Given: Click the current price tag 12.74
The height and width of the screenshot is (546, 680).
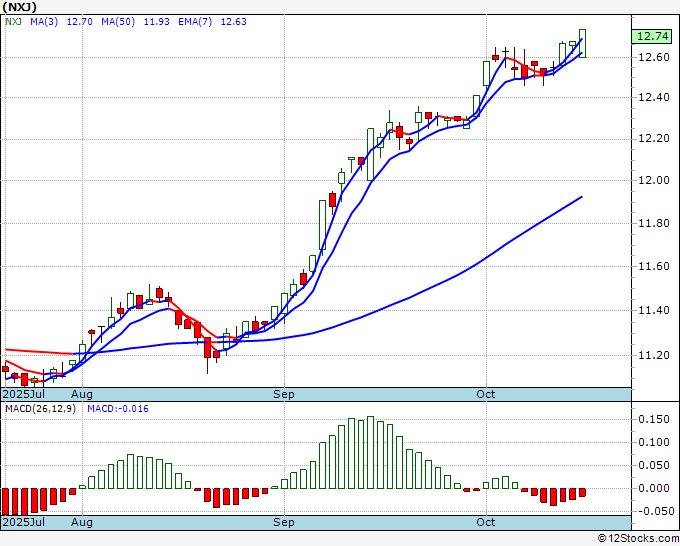Looking at the screenshot, I should pyautogui.click(x=653, y=36).
